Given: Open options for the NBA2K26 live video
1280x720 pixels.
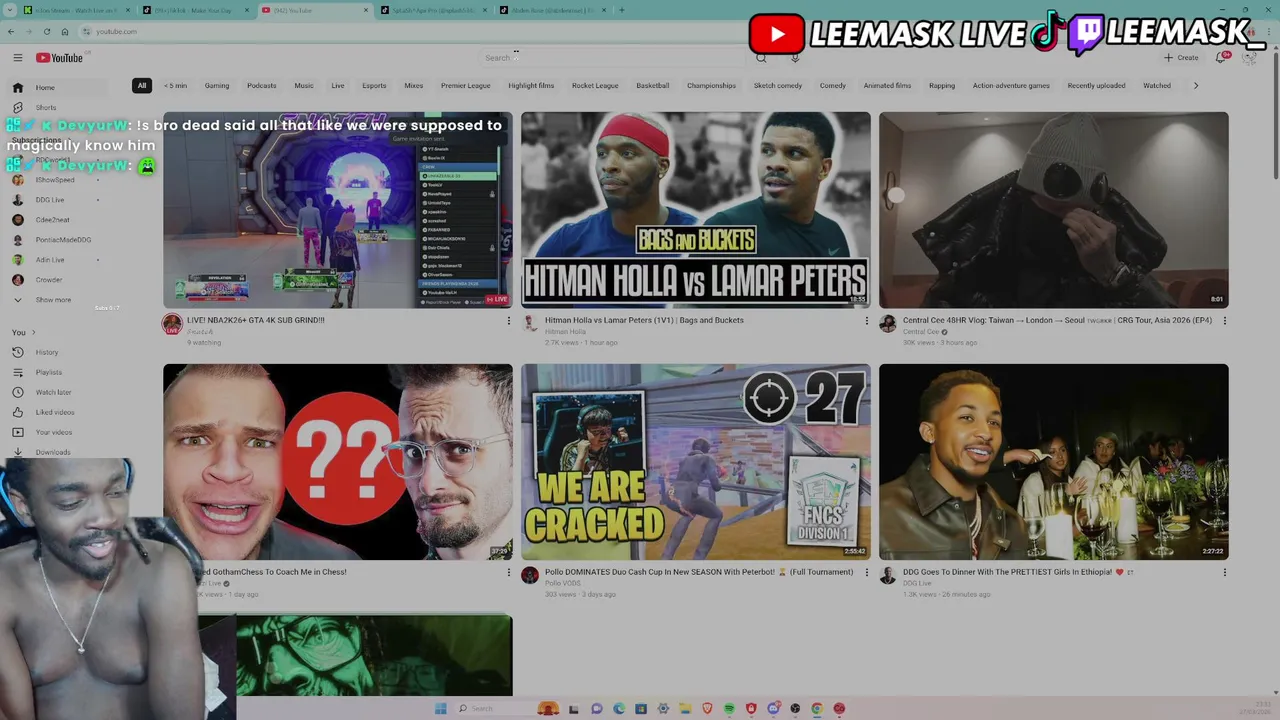Looking at the screenshot, I should [508, 321].
